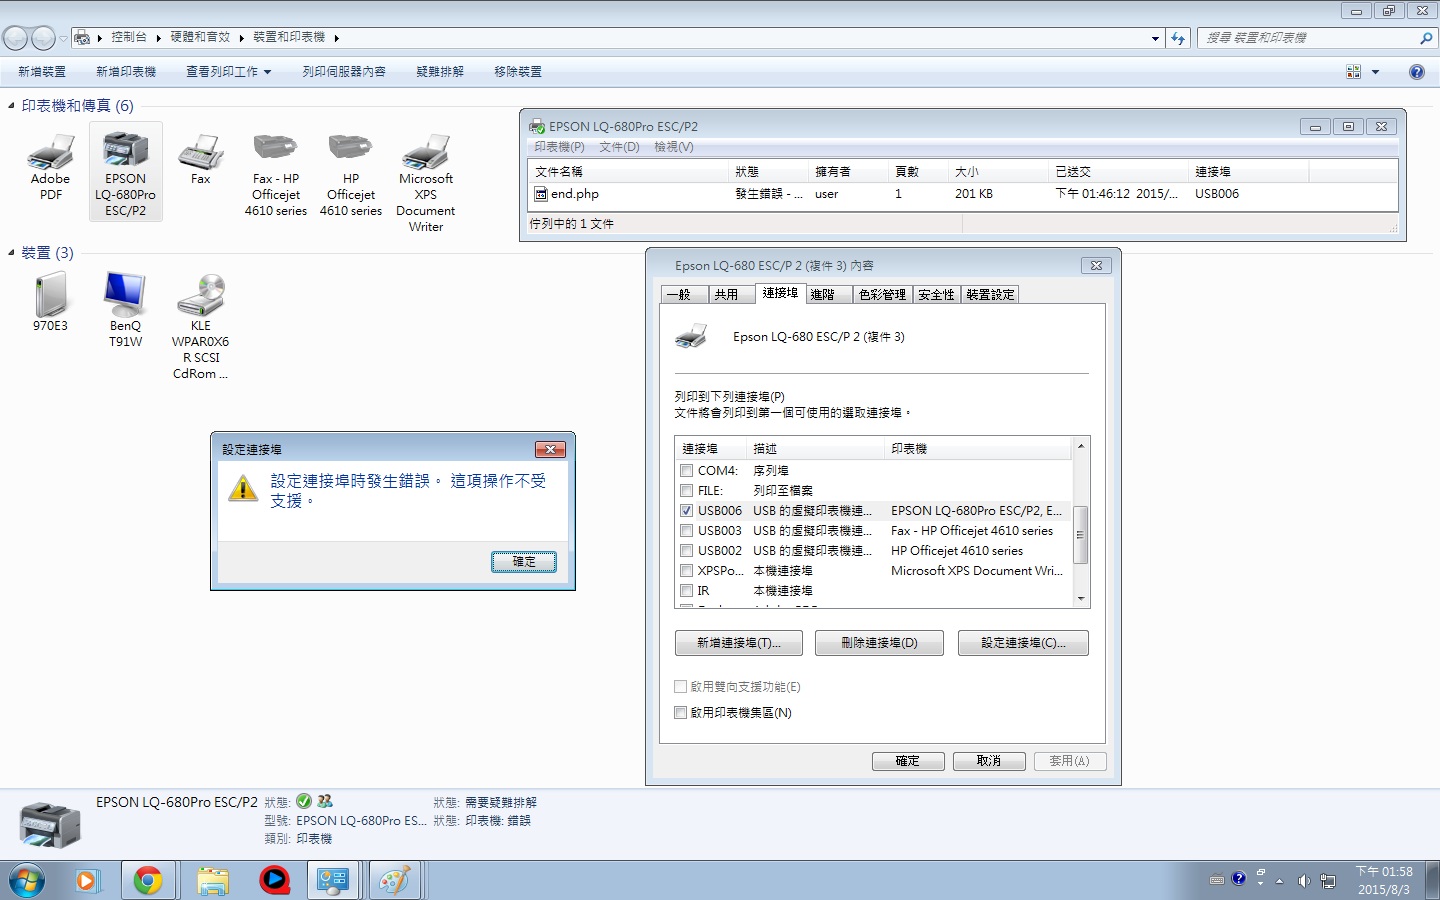
Task: Open Windows Explorer folder on taskbar
Action: tap(212, 881)
